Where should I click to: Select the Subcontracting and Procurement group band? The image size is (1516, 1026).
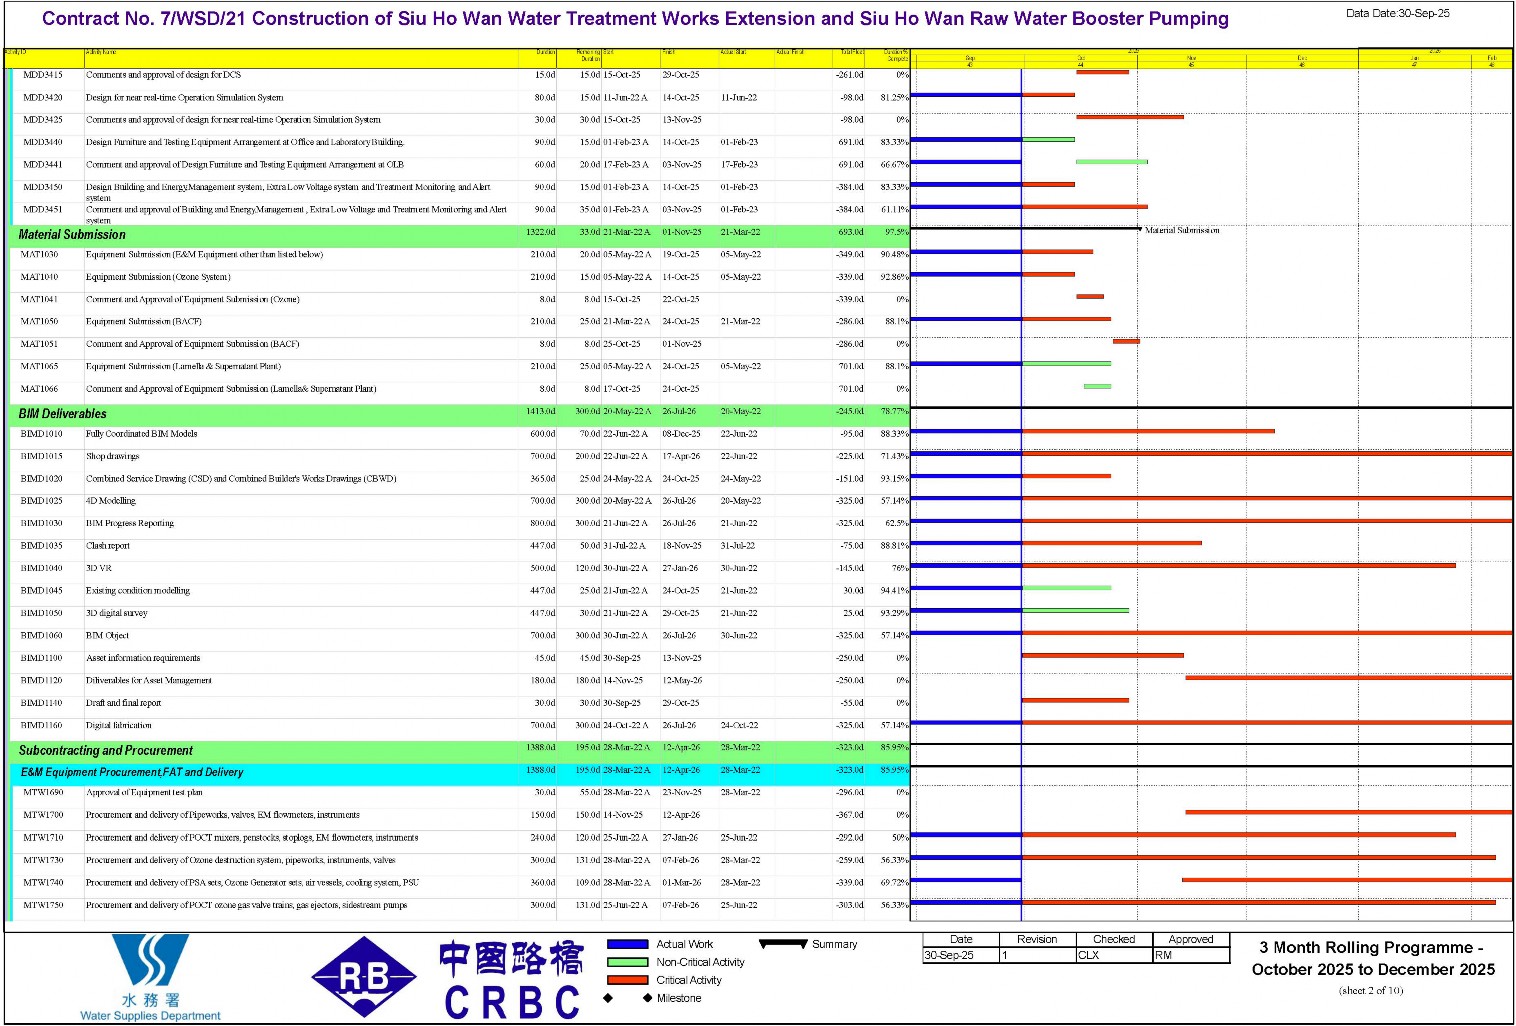pyautogui.click(x=459, y=750)
